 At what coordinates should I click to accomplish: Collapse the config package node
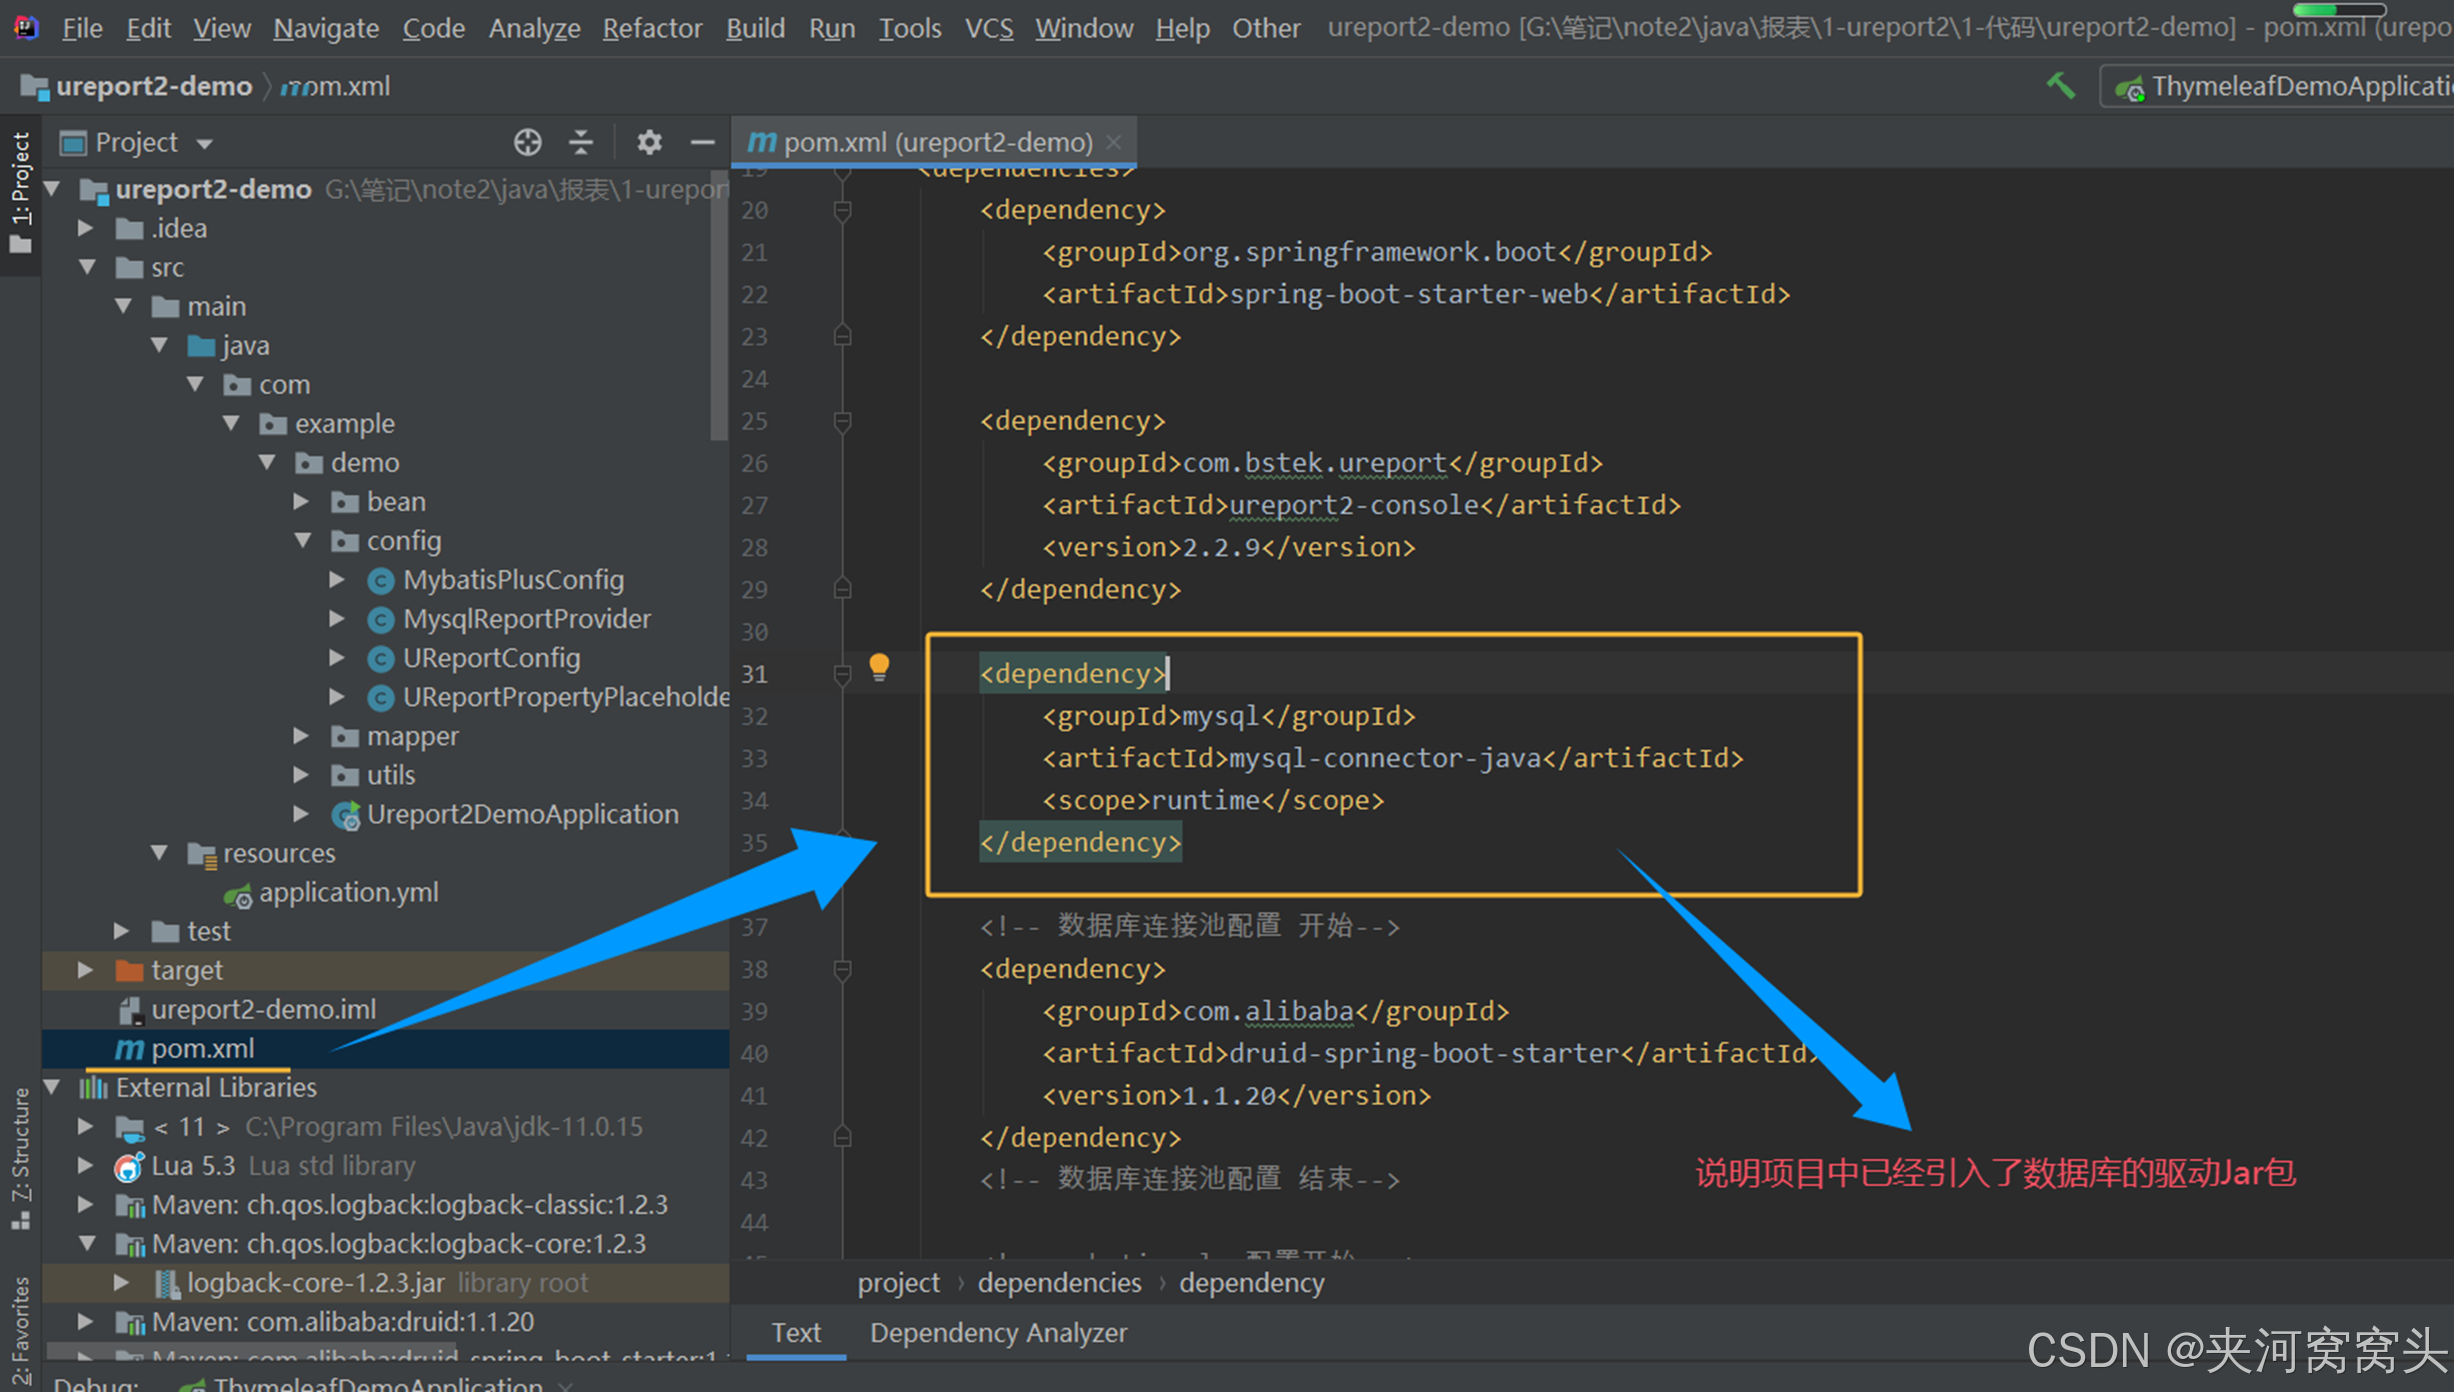303,541
